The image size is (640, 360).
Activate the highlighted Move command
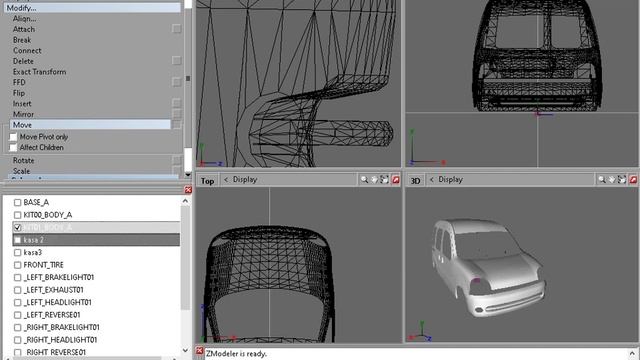coord(90,124)
